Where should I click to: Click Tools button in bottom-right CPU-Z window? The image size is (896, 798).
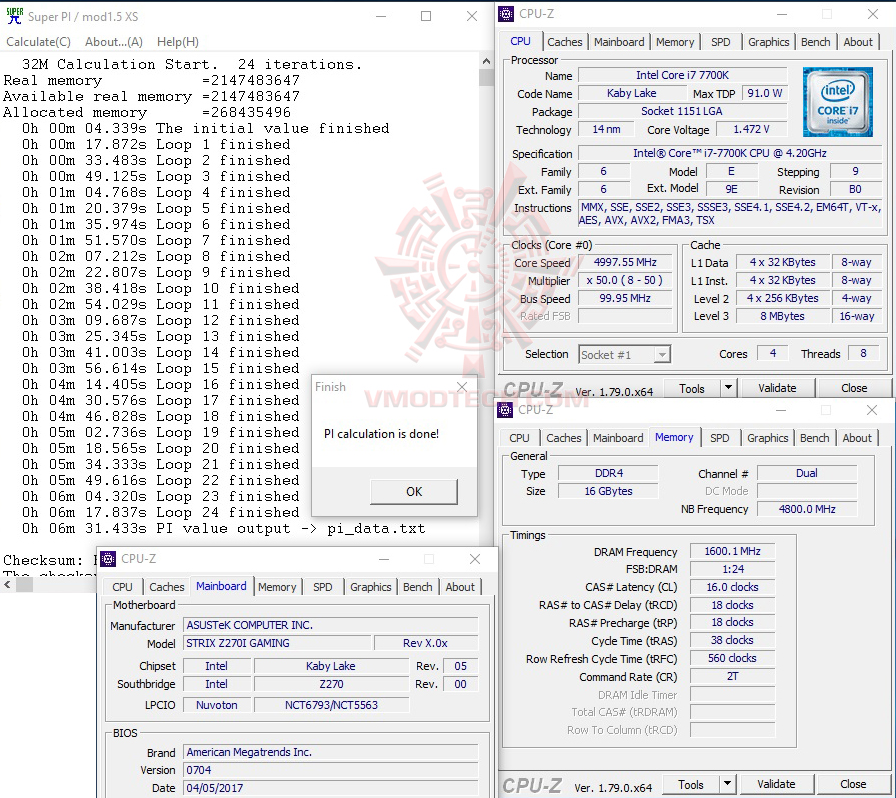(x=690, y=784)
